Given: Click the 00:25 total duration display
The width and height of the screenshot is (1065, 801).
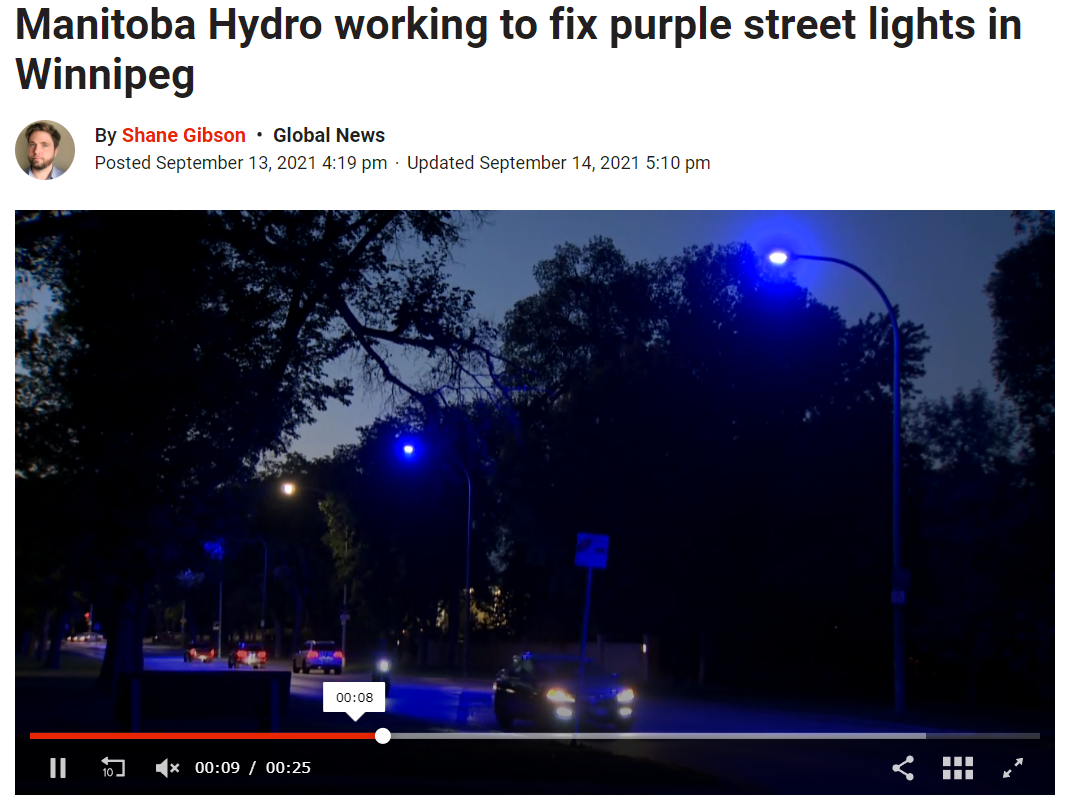Looking at the screenshot, I should pos(288,768).
